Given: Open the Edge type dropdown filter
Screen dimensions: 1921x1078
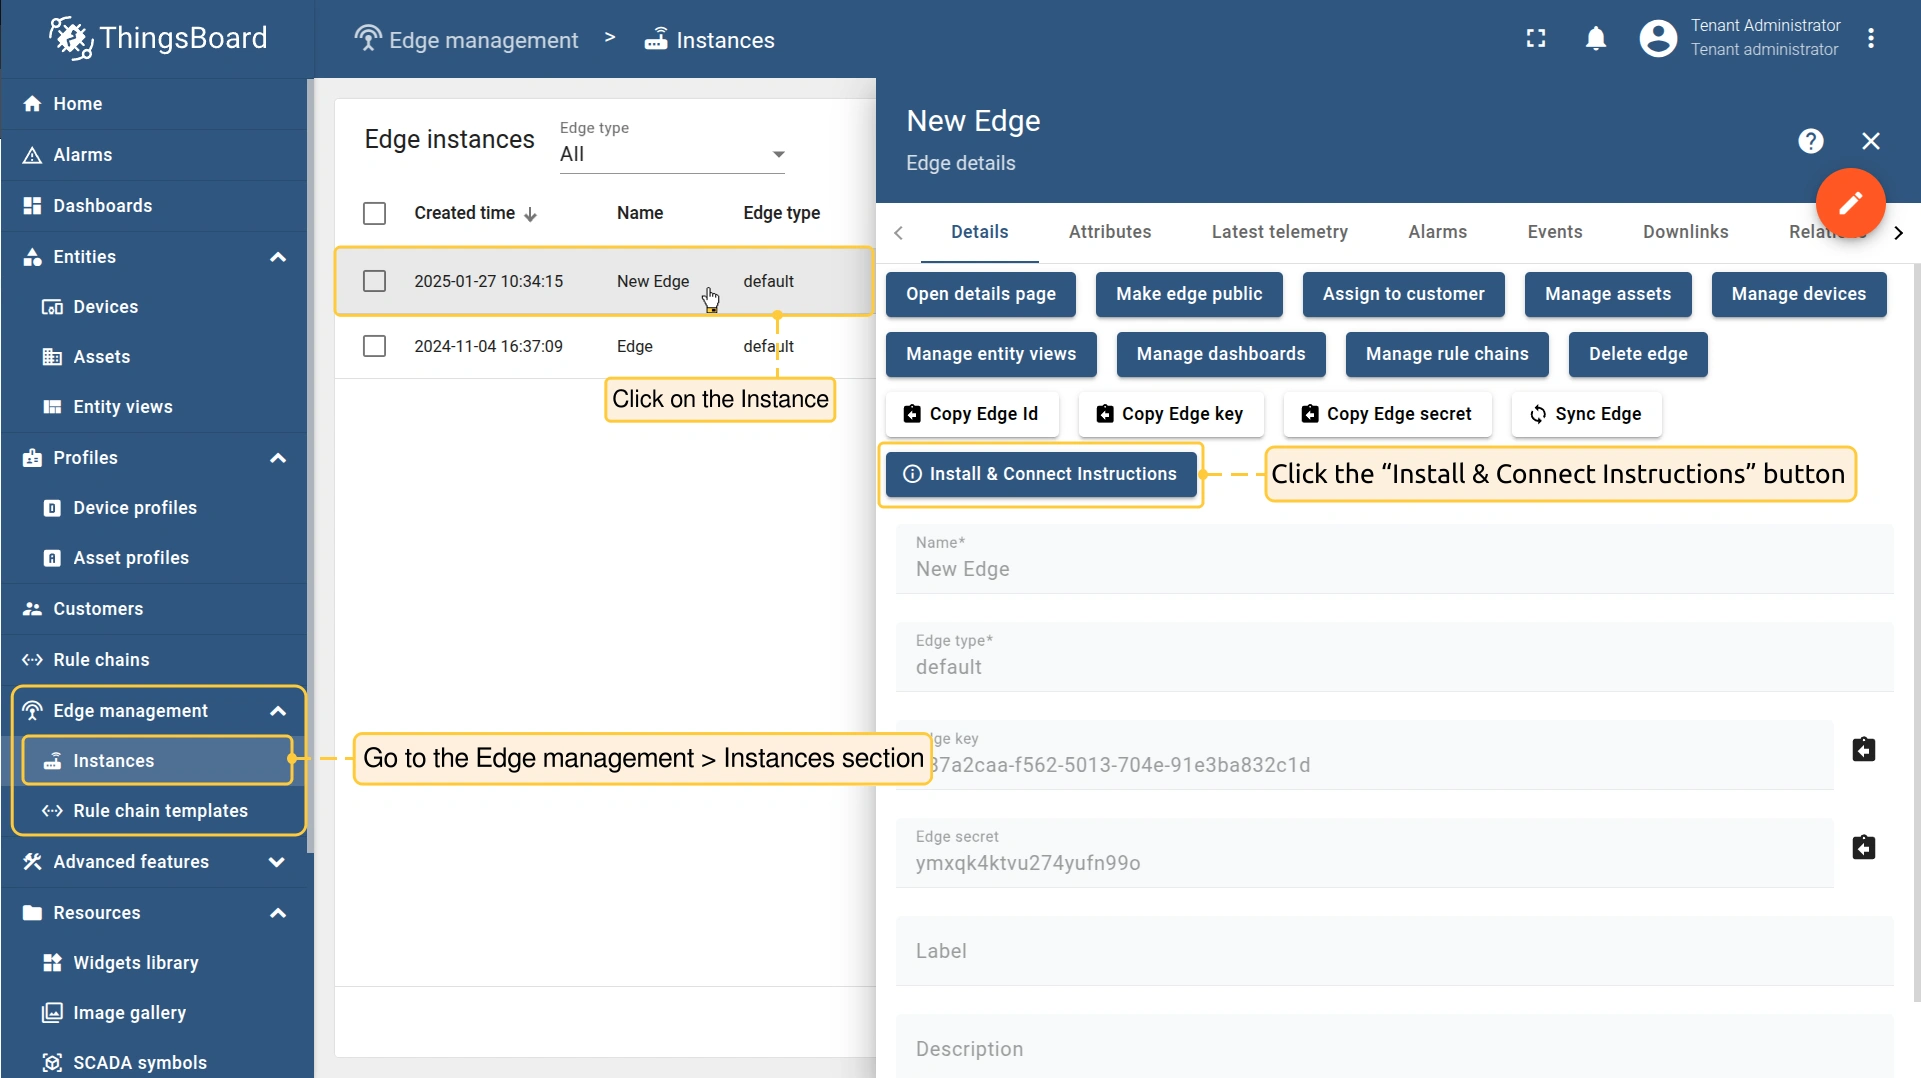Looking at the screenshot, I should tap(672, 154).
